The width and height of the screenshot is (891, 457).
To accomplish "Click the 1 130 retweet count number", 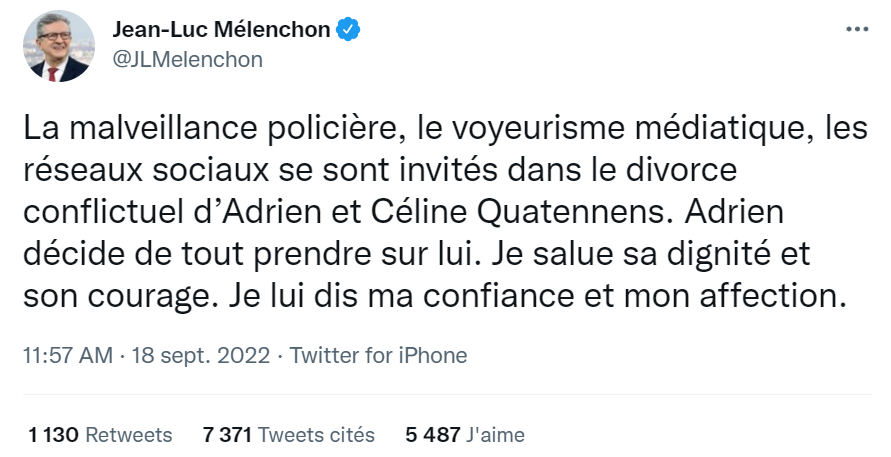I will (54, 435).
